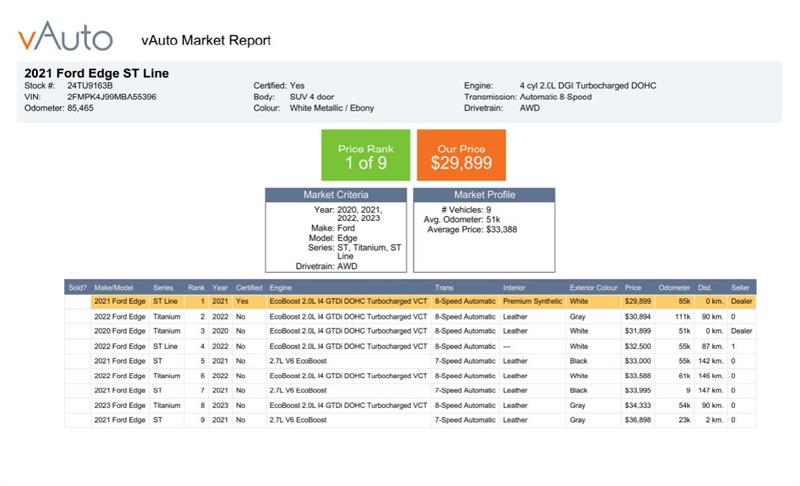Click the $30,894 price cell

pyautogui.click(x=638, y=317)
